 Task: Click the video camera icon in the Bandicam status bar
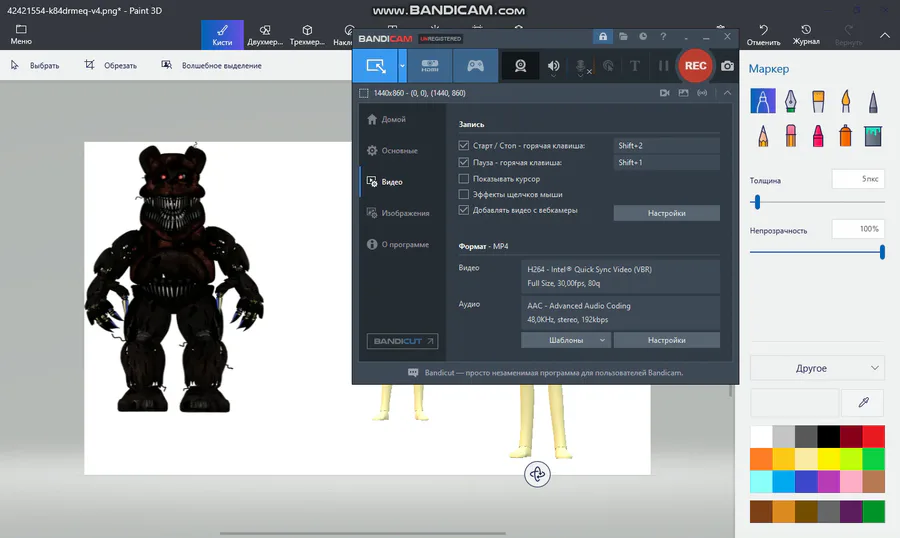(665, 93)
